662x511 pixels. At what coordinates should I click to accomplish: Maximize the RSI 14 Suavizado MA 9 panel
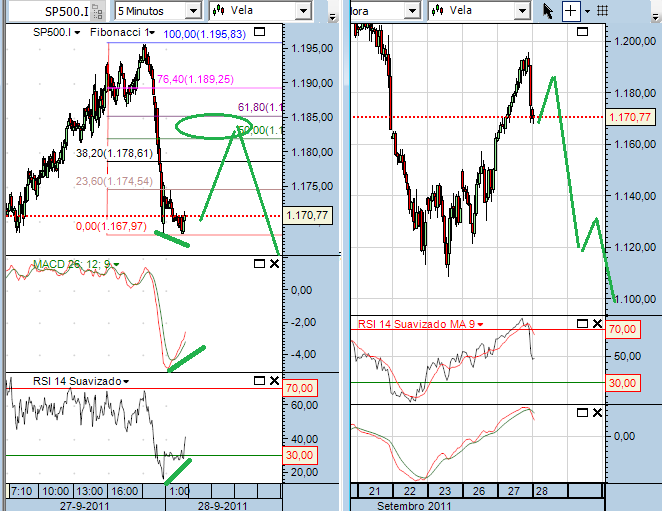click(583, 323)
